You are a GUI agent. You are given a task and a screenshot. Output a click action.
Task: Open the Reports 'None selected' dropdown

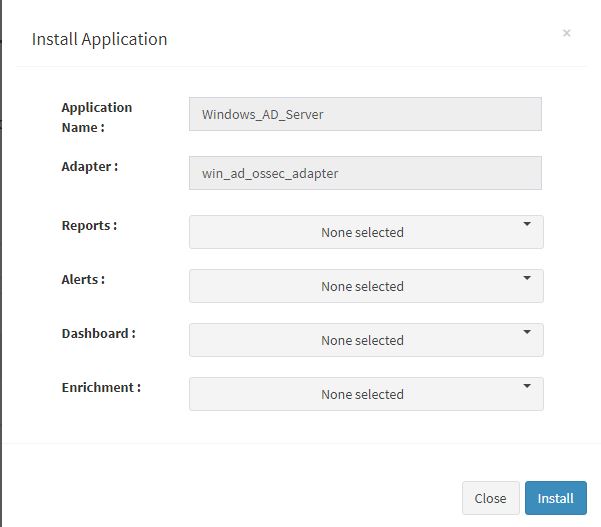pos(366,232)
